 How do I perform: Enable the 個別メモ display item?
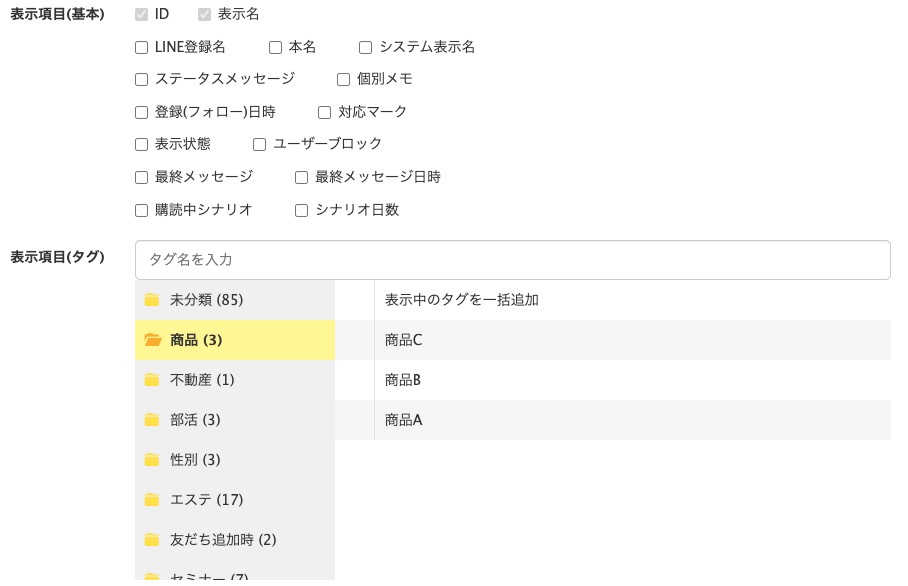tap(343, 79)
